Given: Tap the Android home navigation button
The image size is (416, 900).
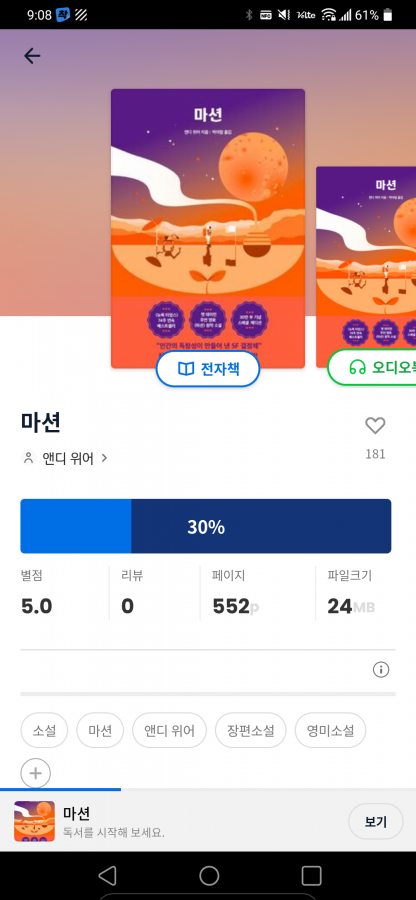Looking at the screenshot, I should click(x=209, y=875).
